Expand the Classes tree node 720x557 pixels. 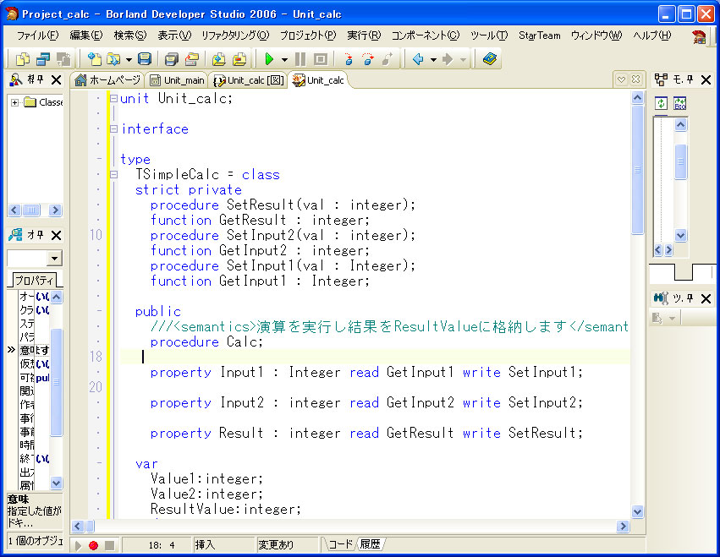15,102
